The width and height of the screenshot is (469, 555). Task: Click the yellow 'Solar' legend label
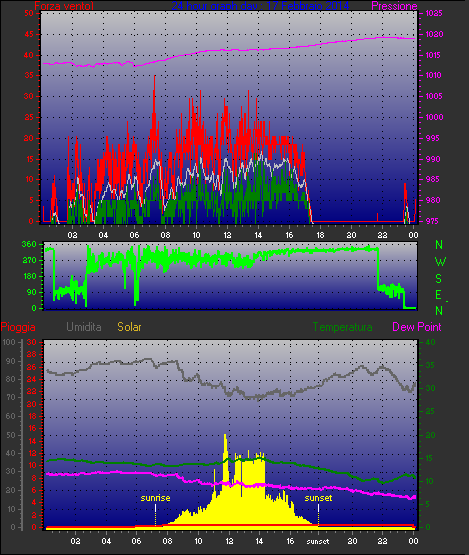(x=129, y=327)
